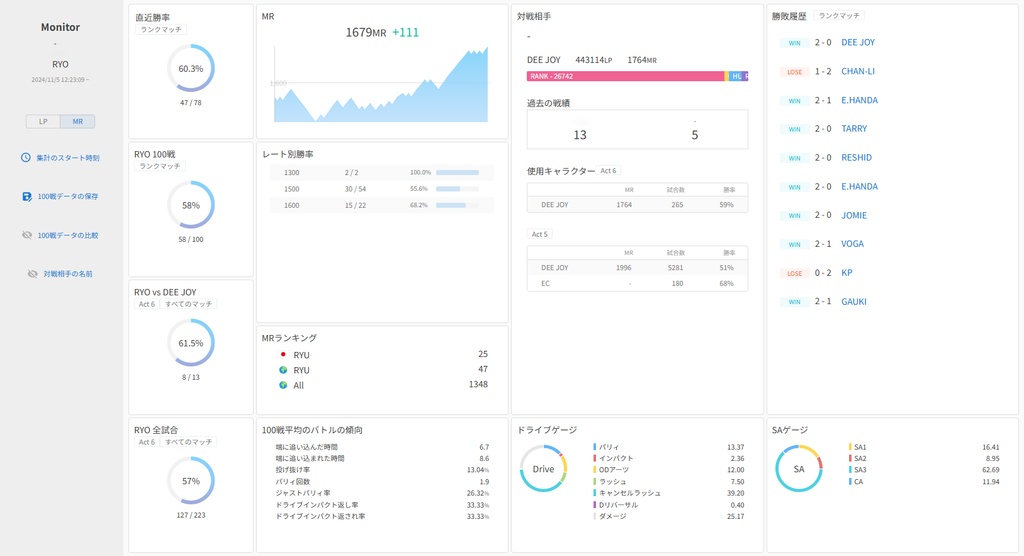Screen dimensions: 1024x556
Task: Click the globe icon next to RYU rank 47
Action: (x=283, y=370)
